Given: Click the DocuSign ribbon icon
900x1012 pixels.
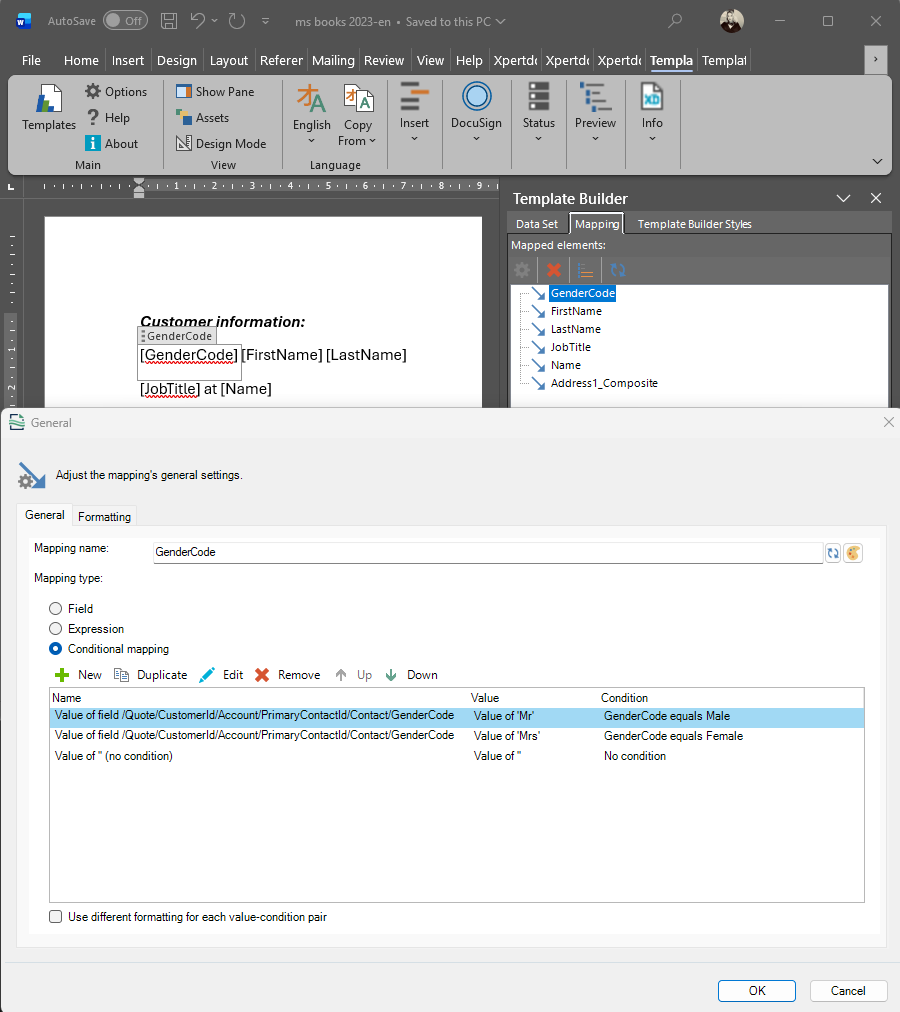Looking at the screenshot, I should tap(476, 97).
